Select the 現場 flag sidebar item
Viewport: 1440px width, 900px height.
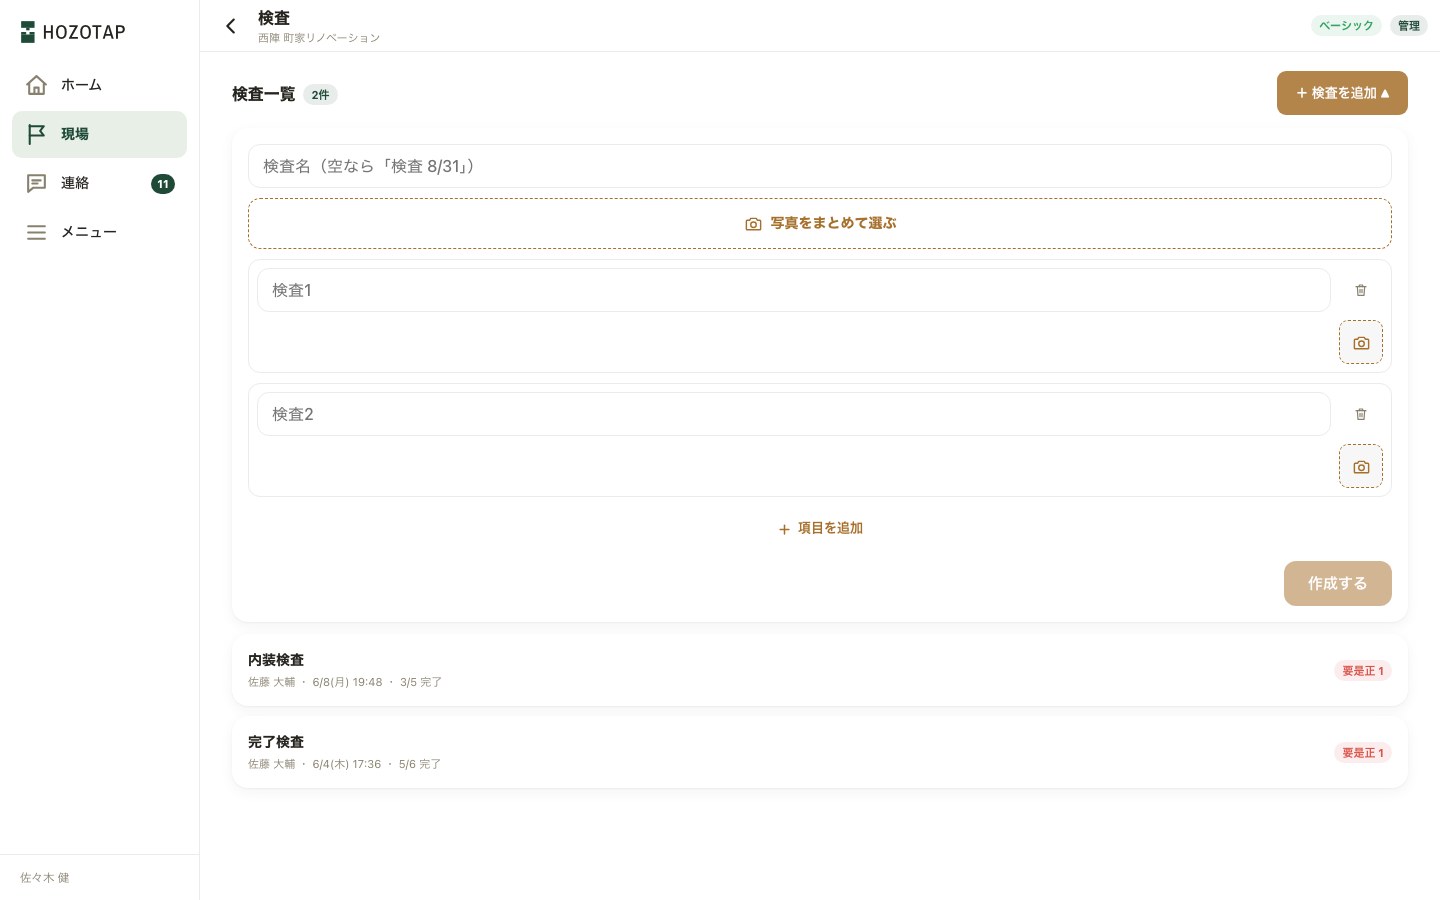99,134
